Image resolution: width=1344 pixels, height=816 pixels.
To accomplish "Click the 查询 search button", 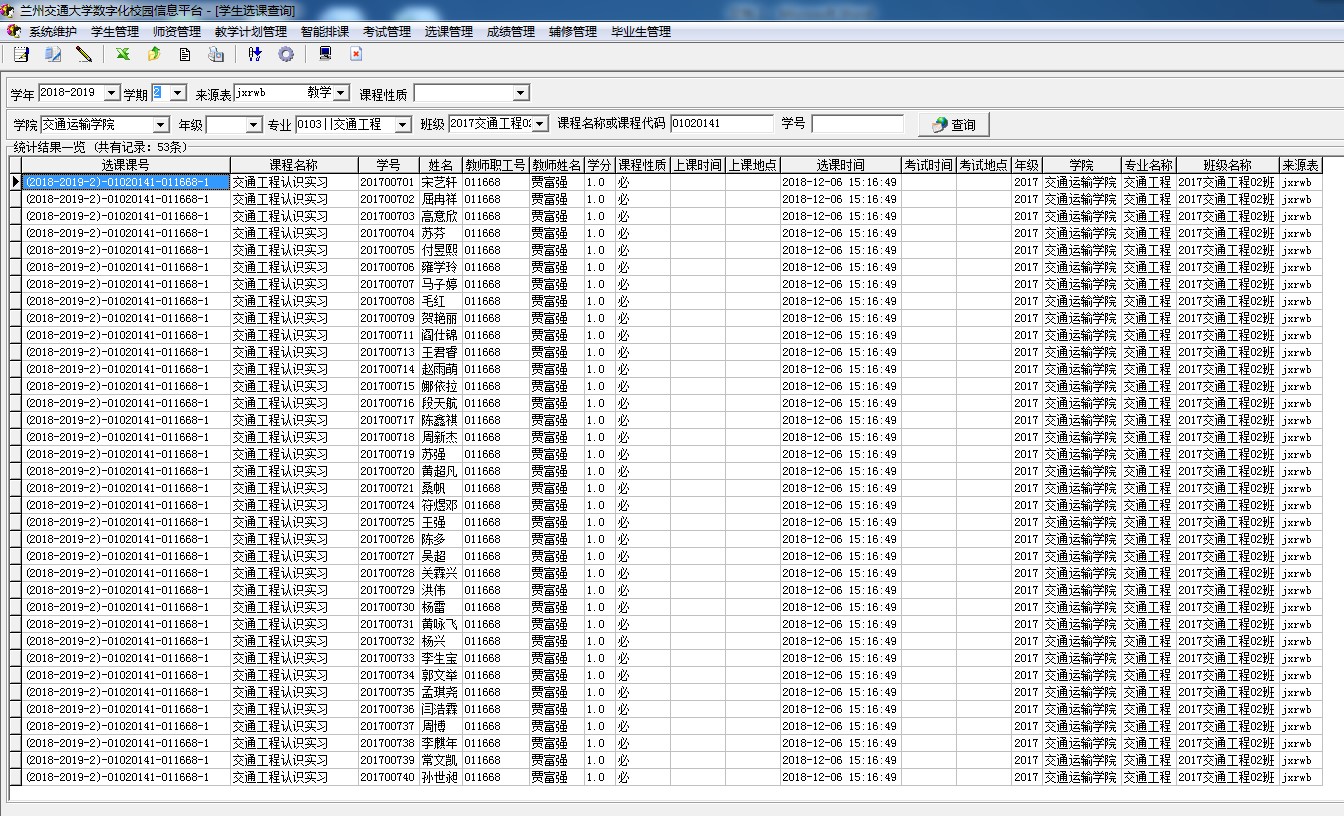I will (x=953, y=125).
